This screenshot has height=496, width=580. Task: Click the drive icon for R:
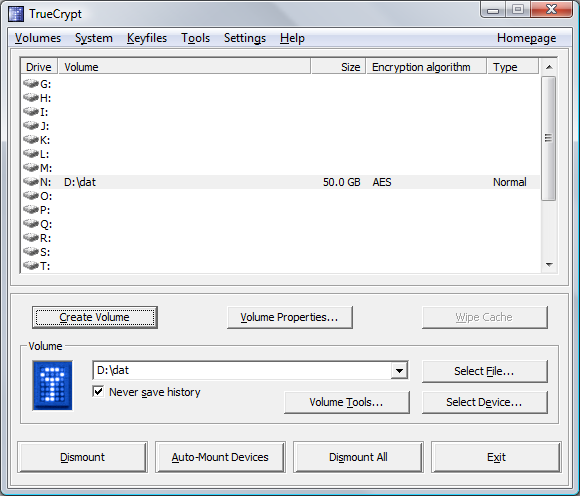tap(31, 238)
